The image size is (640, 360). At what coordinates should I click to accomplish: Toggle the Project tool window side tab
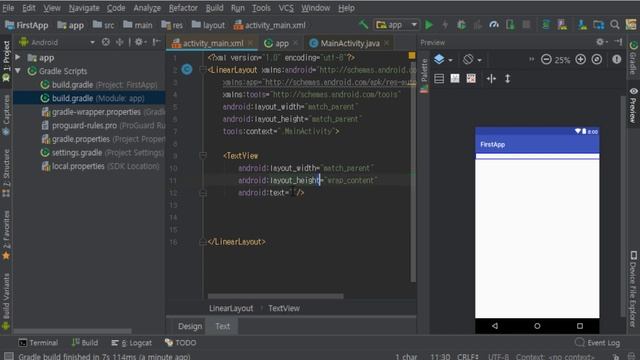[6, 61]
